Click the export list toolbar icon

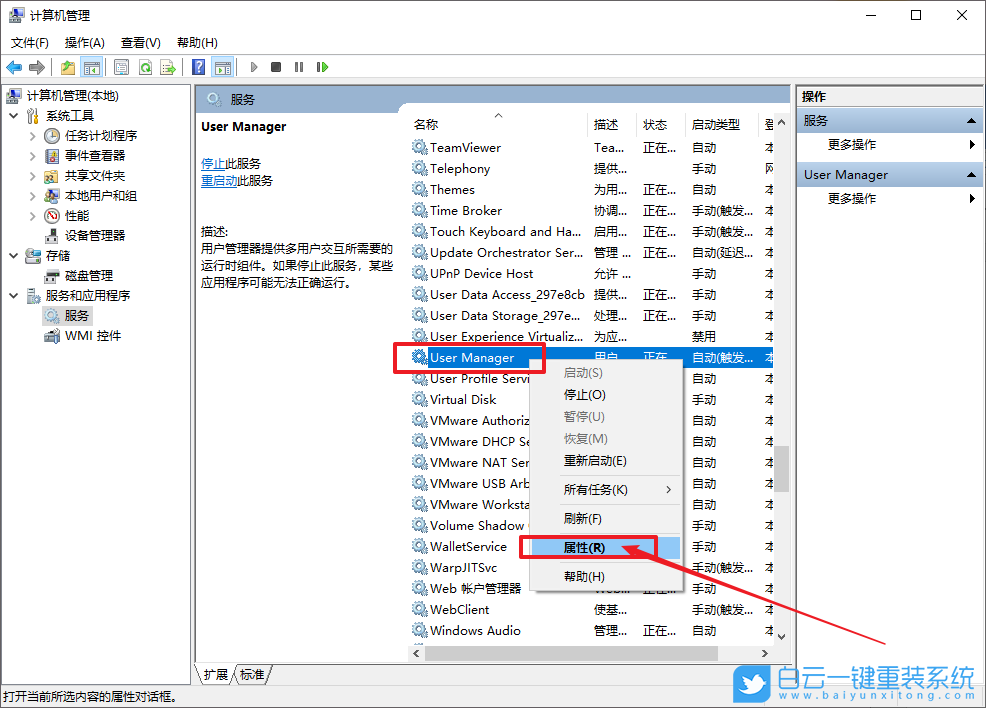(169, 67)
